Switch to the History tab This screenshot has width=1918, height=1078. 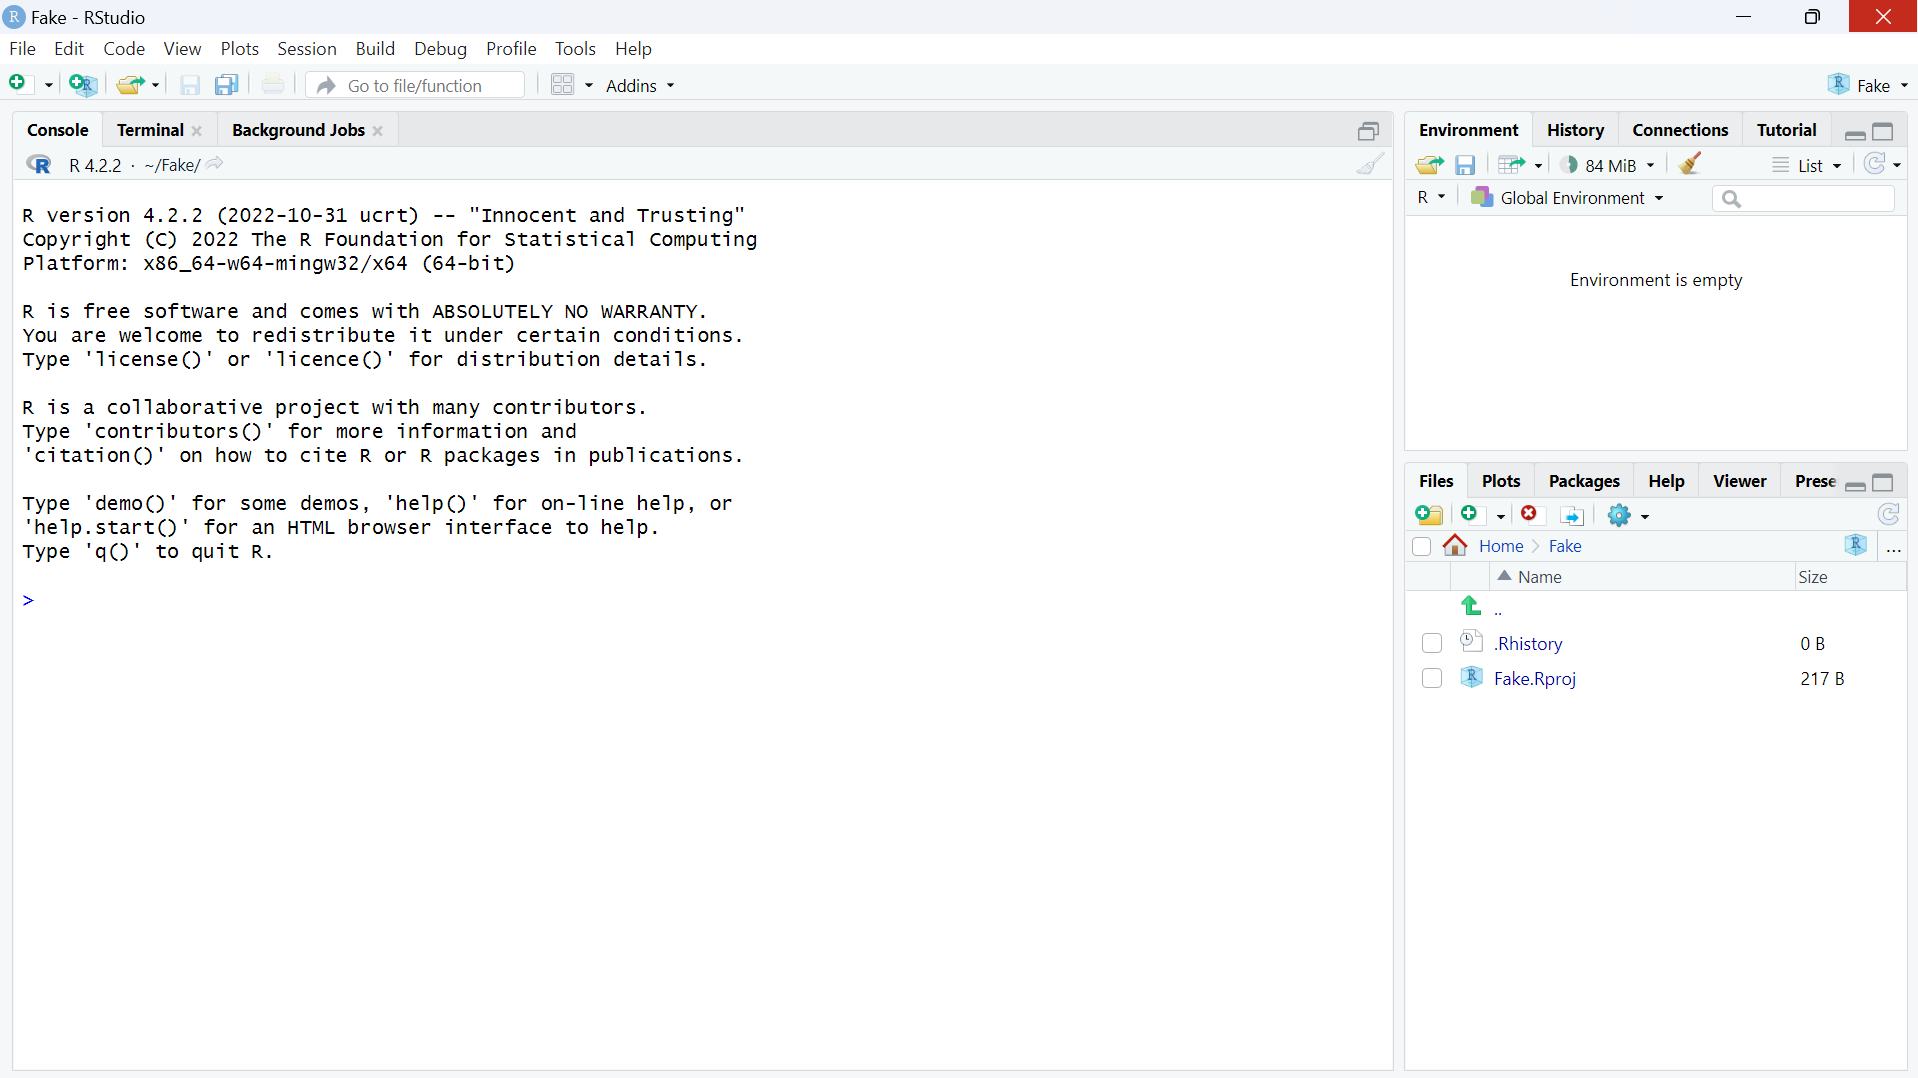[x=1575, y=130]
